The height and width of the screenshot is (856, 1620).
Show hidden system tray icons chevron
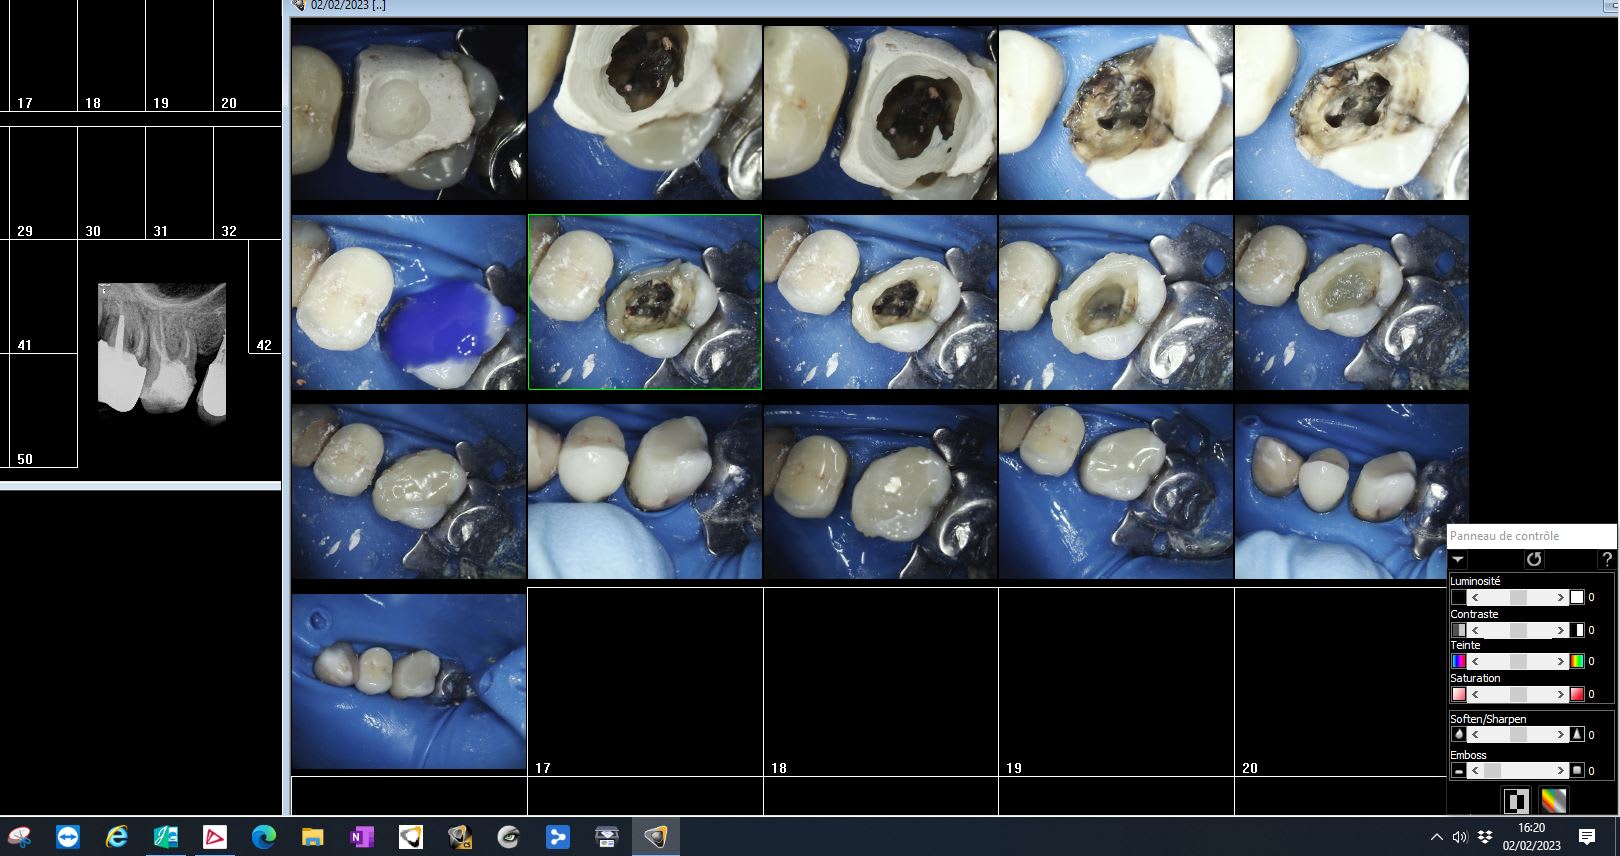point(1436,837)
